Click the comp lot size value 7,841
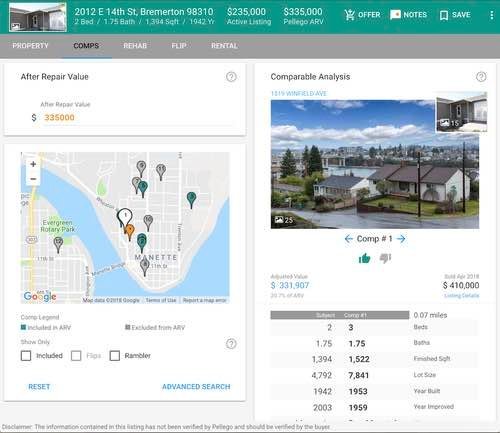 [359, 375]
